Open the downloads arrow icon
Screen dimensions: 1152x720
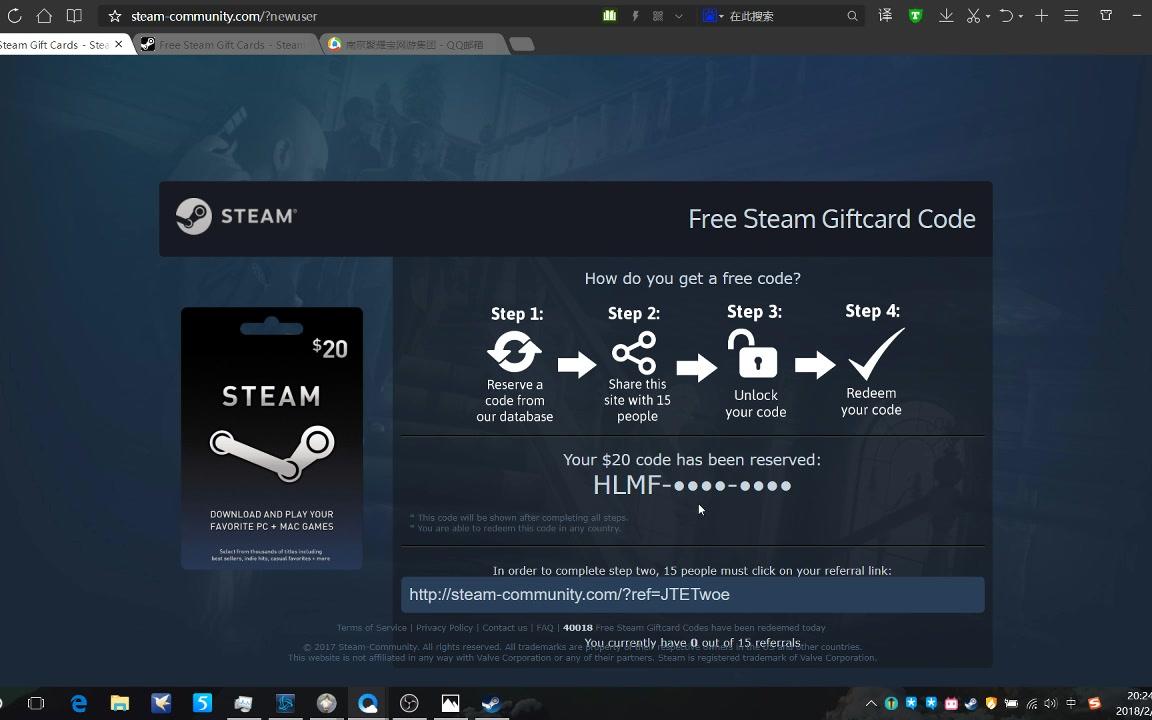(946, 15)
